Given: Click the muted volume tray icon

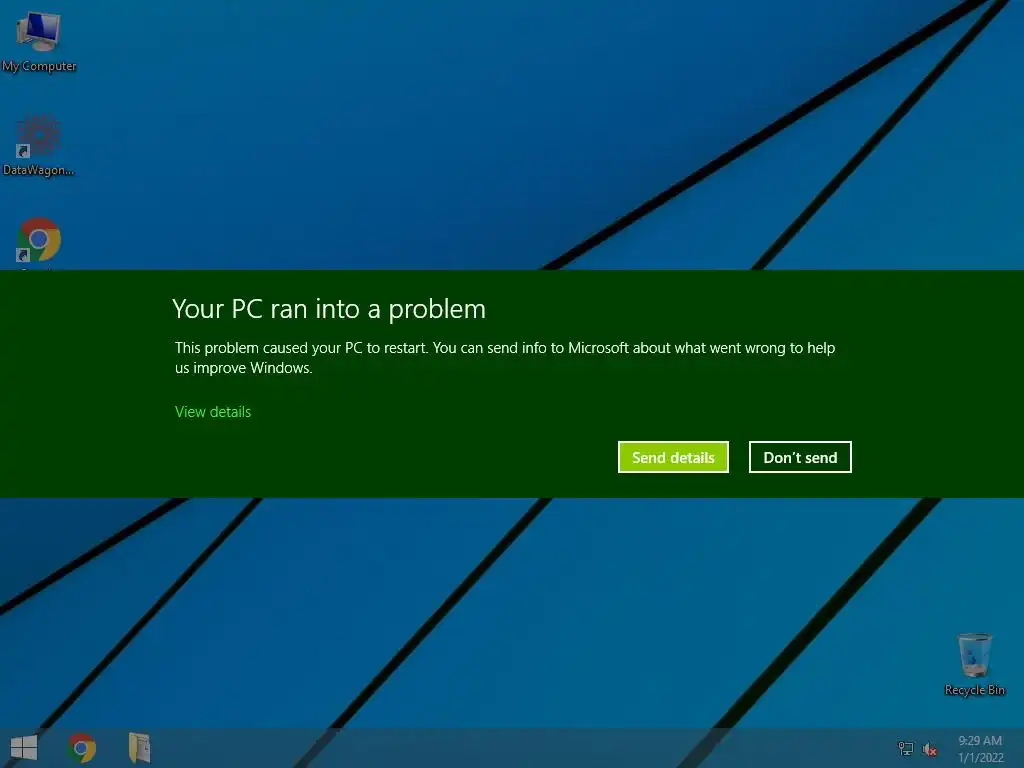Looking at the screenshot, I should [929, 749].
